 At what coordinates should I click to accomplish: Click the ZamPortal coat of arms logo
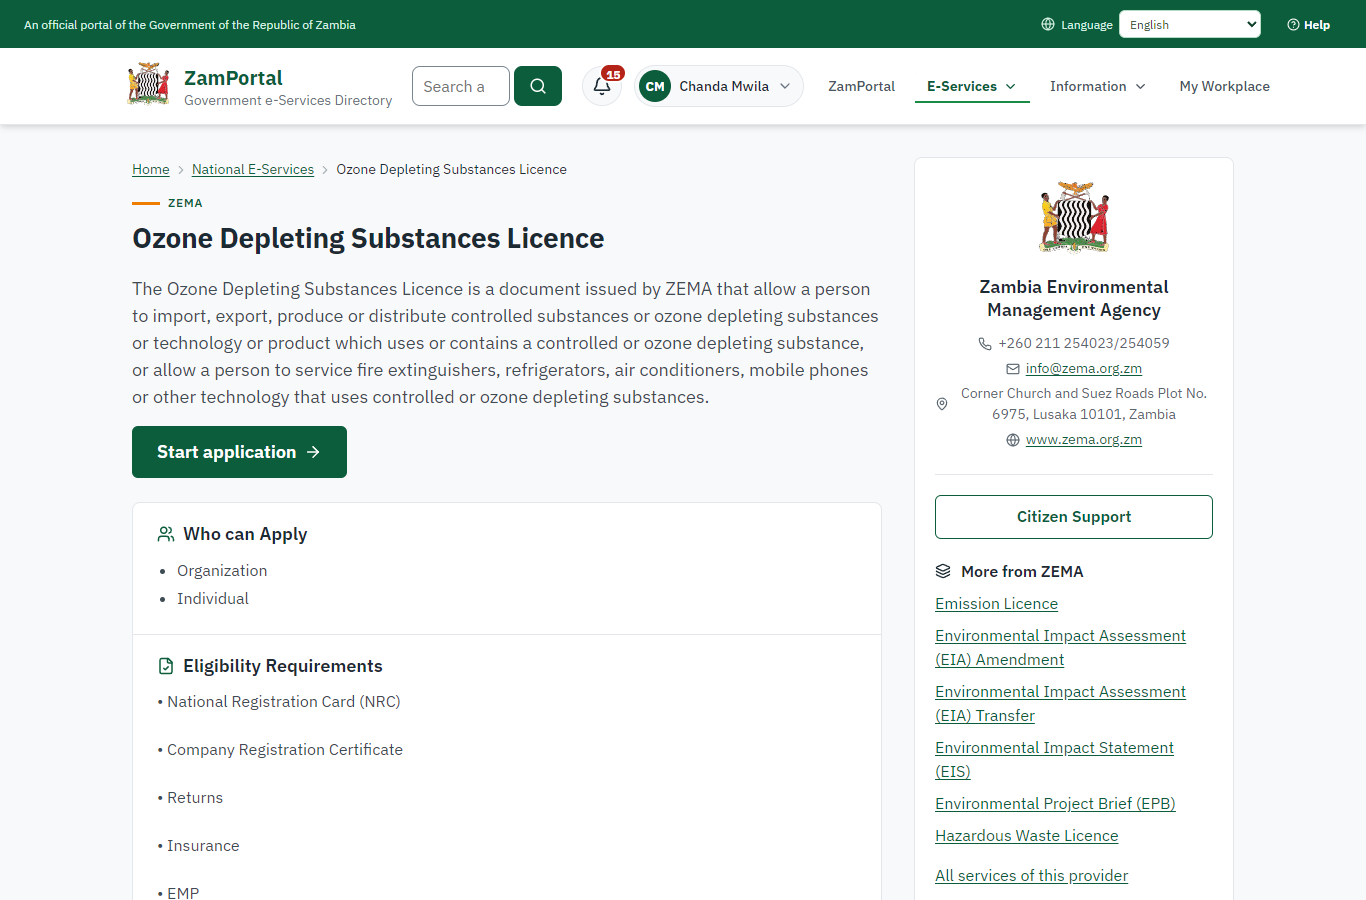148,85
